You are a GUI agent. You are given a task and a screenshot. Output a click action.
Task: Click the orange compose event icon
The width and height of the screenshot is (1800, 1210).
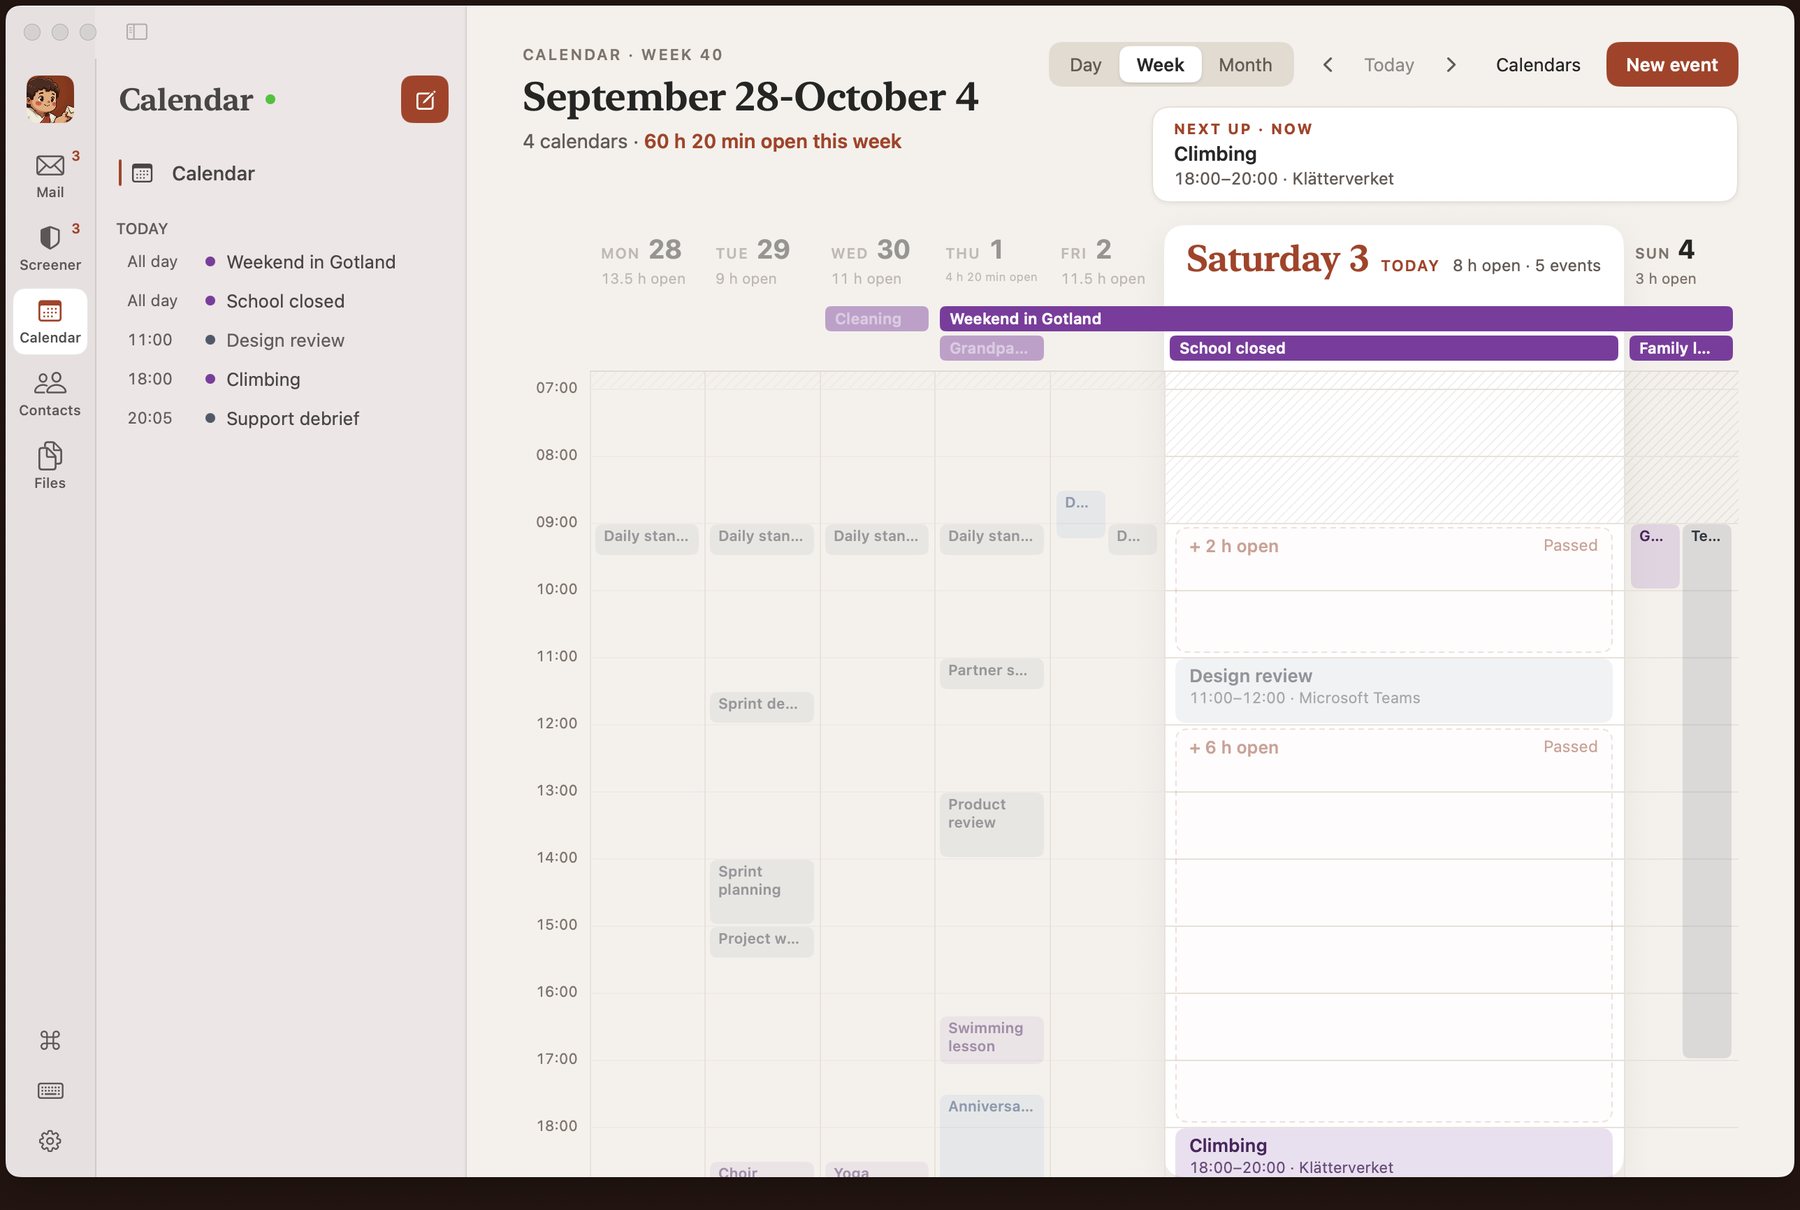[x=424, y=99]
